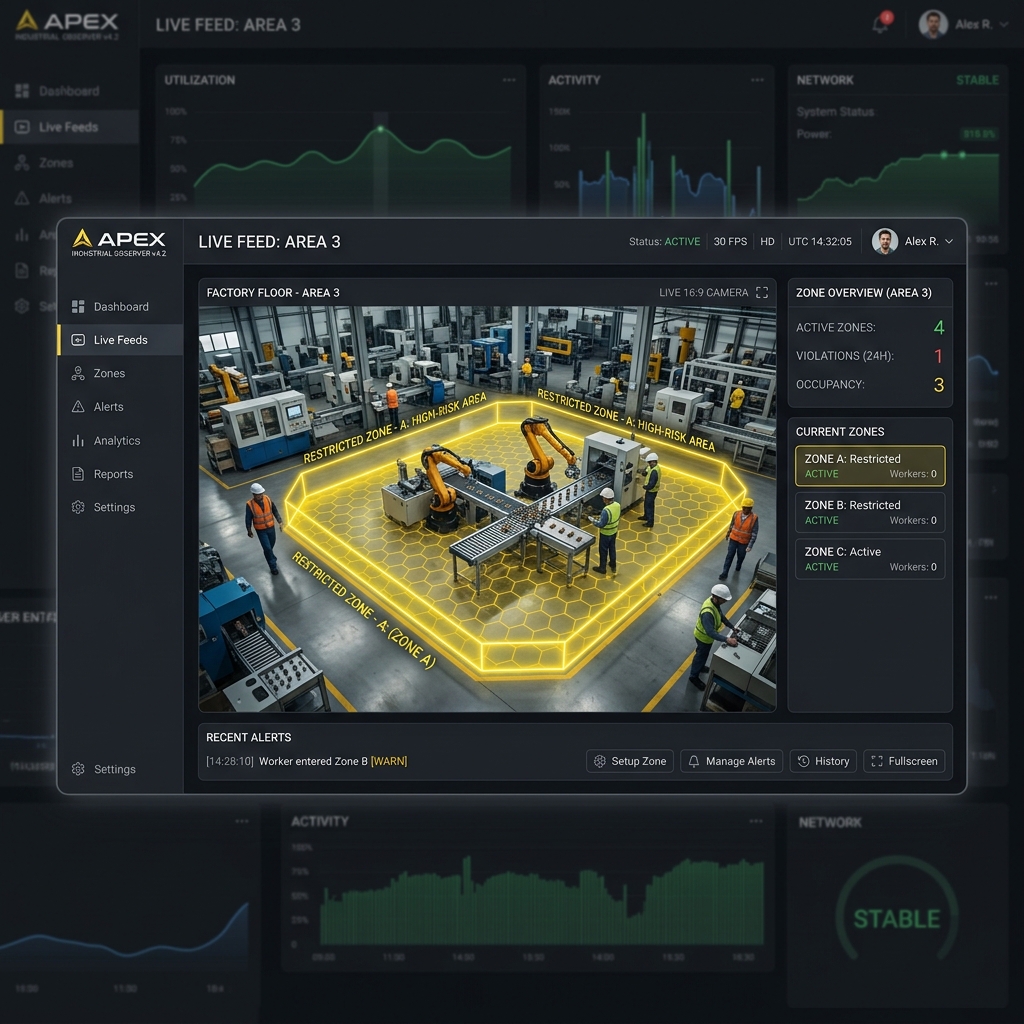Viewport: 1024px width, 1024px height.
Task: Click the OCCUPANCY value 3
Action: (x=939, y=385)
